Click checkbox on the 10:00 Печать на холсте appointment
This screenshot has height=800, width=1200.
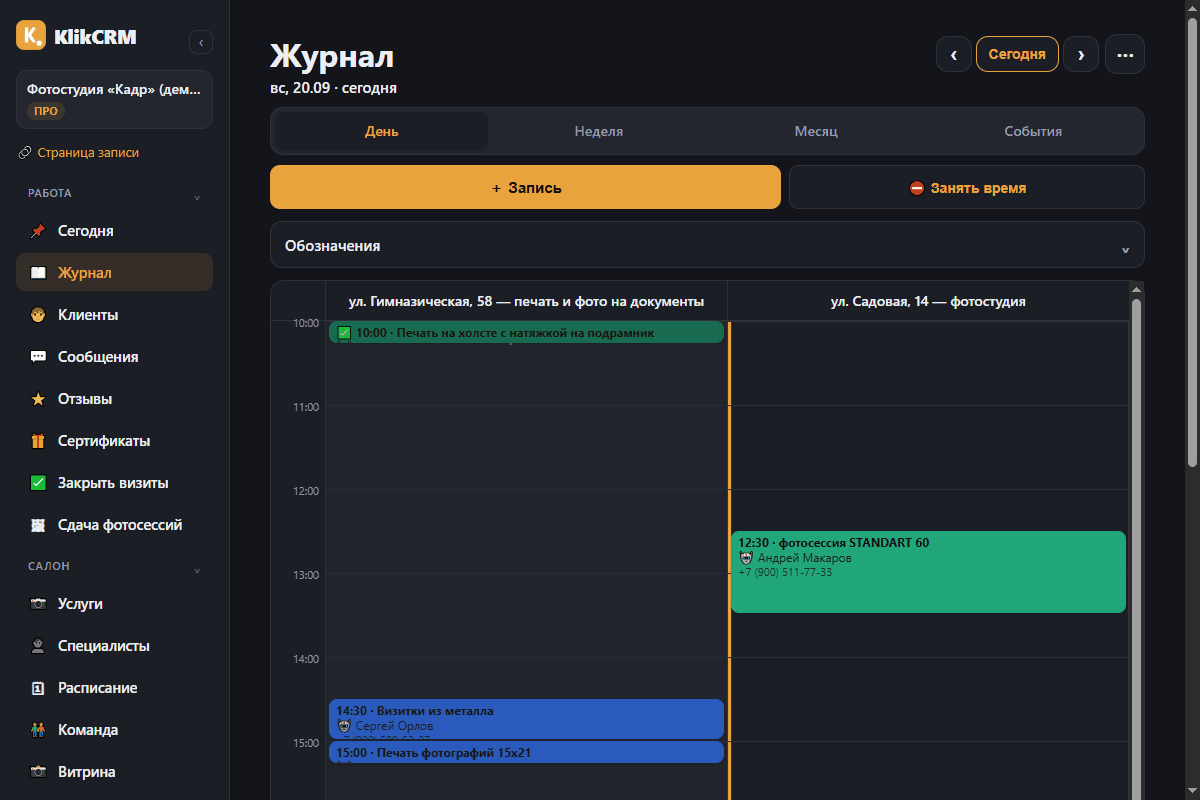tap(344, 333)
